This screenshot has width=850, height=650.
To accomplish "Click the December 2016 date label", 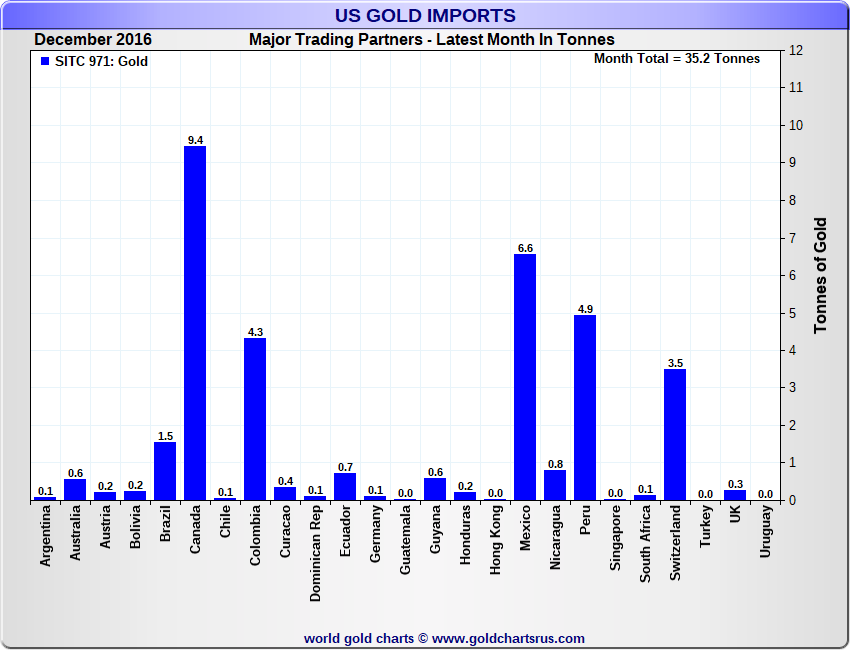I will click(93, 40).
